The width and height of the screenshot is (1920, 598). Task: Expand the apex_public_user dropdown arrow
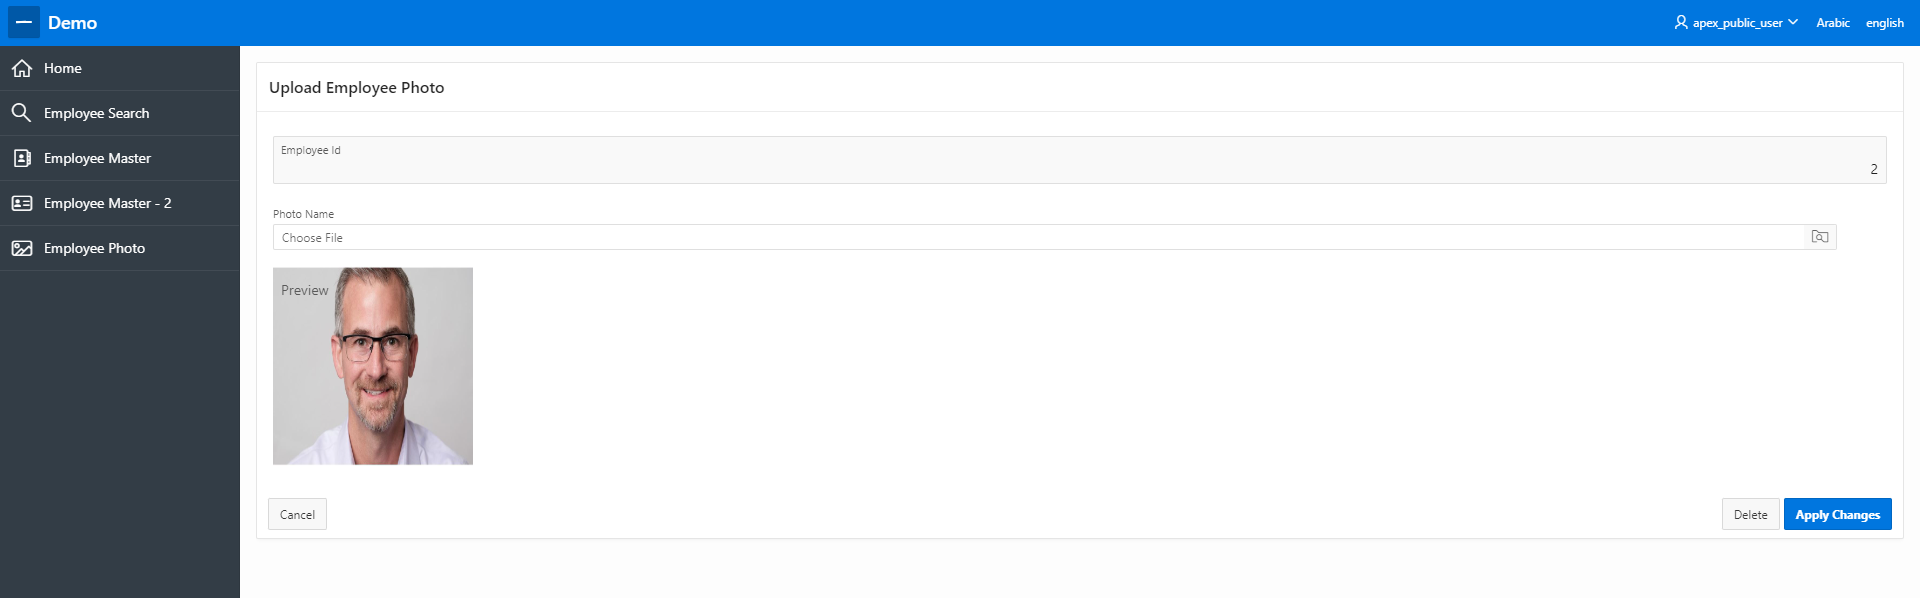(x=1793, y=22)
